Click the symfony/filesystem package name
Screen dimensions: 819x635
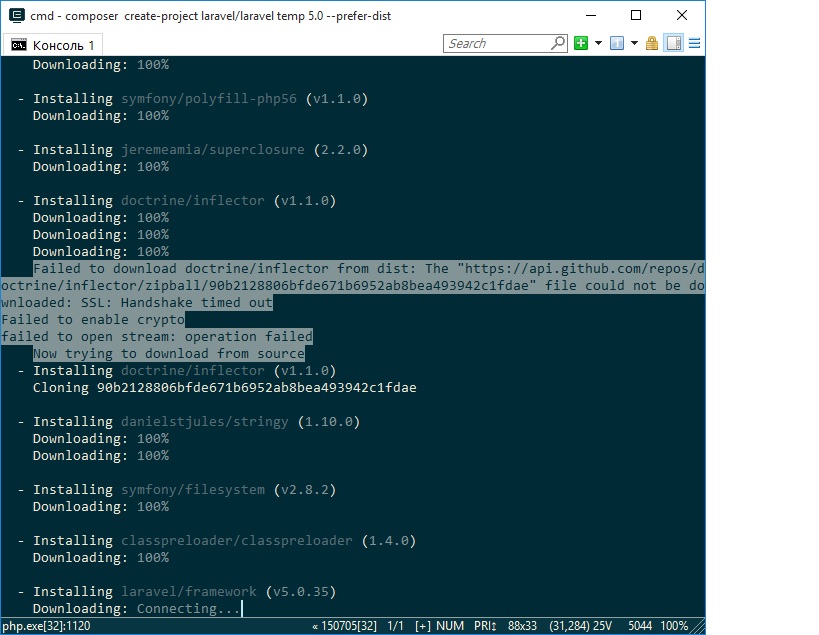pos(193,489)
